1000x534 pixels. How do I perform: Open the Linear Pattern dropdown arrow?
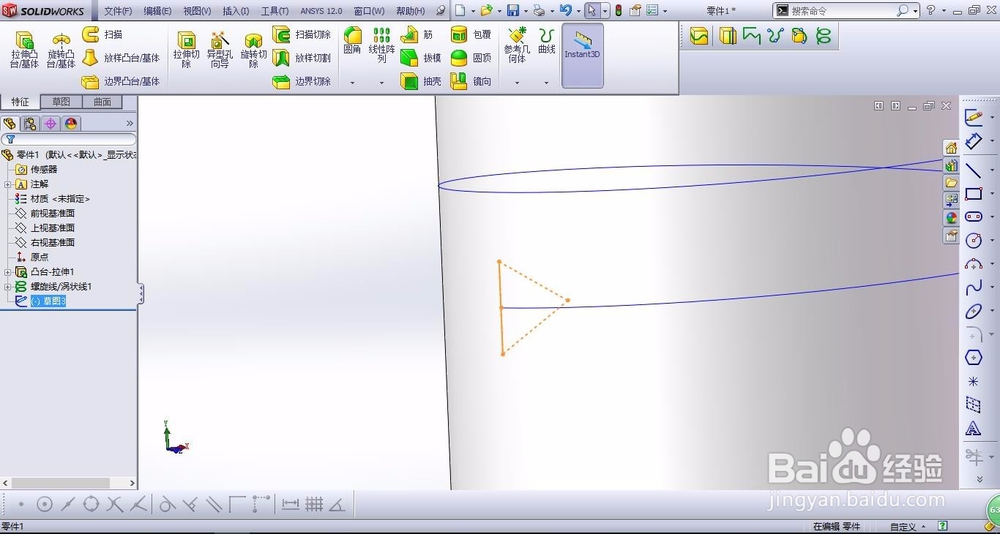click(381, 82)
